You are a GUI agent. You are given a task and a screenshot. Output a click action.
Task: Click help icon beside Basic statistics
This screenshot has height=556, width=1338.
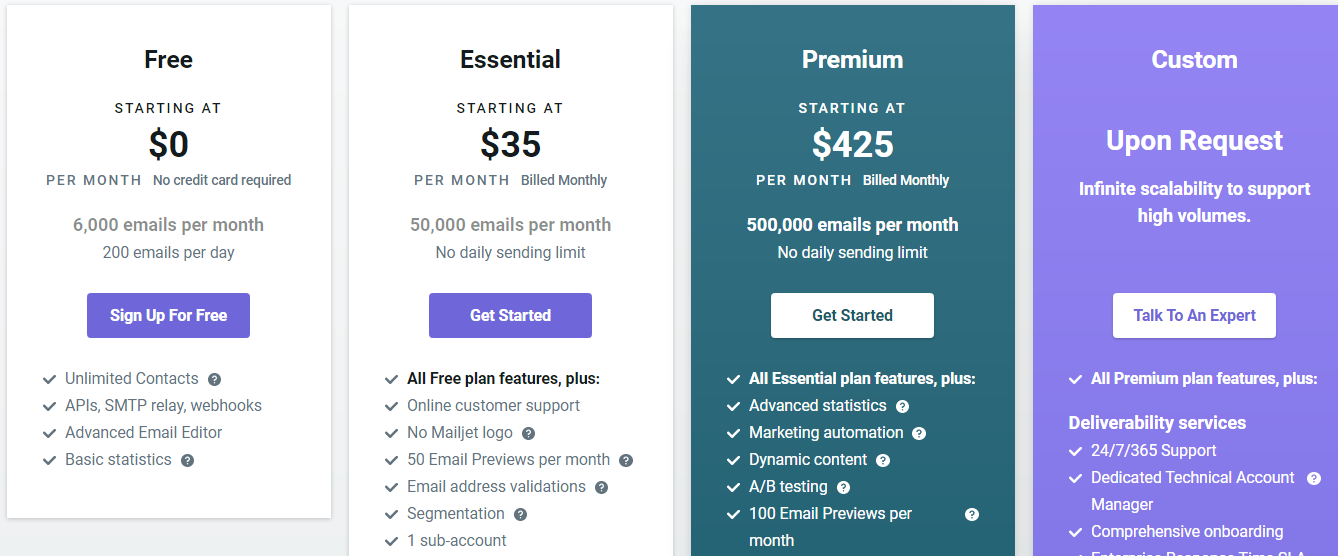pos(187,460)
